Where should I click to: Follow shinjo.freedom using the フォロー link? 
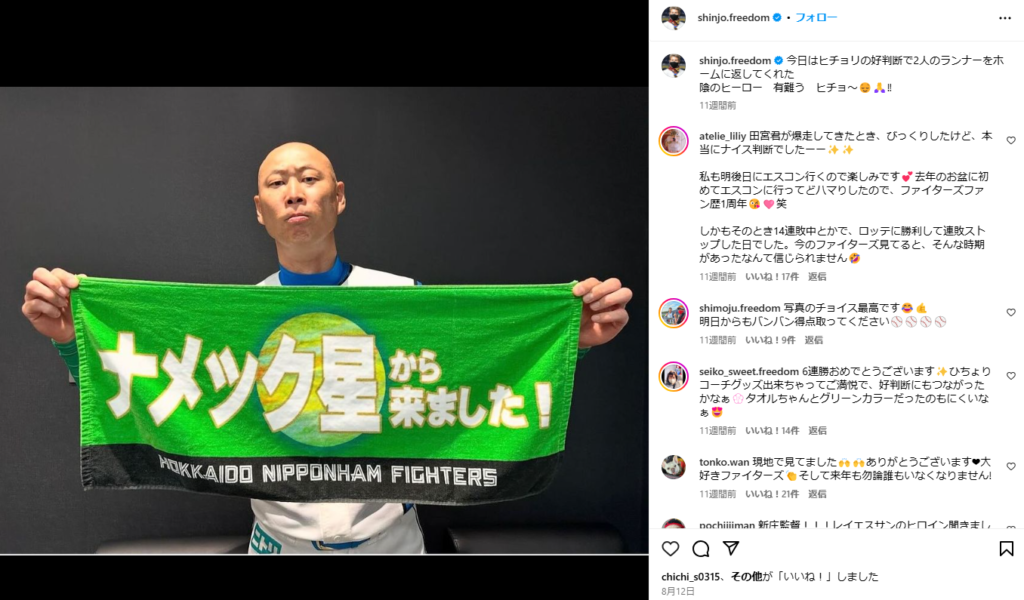tap(816, 18)
